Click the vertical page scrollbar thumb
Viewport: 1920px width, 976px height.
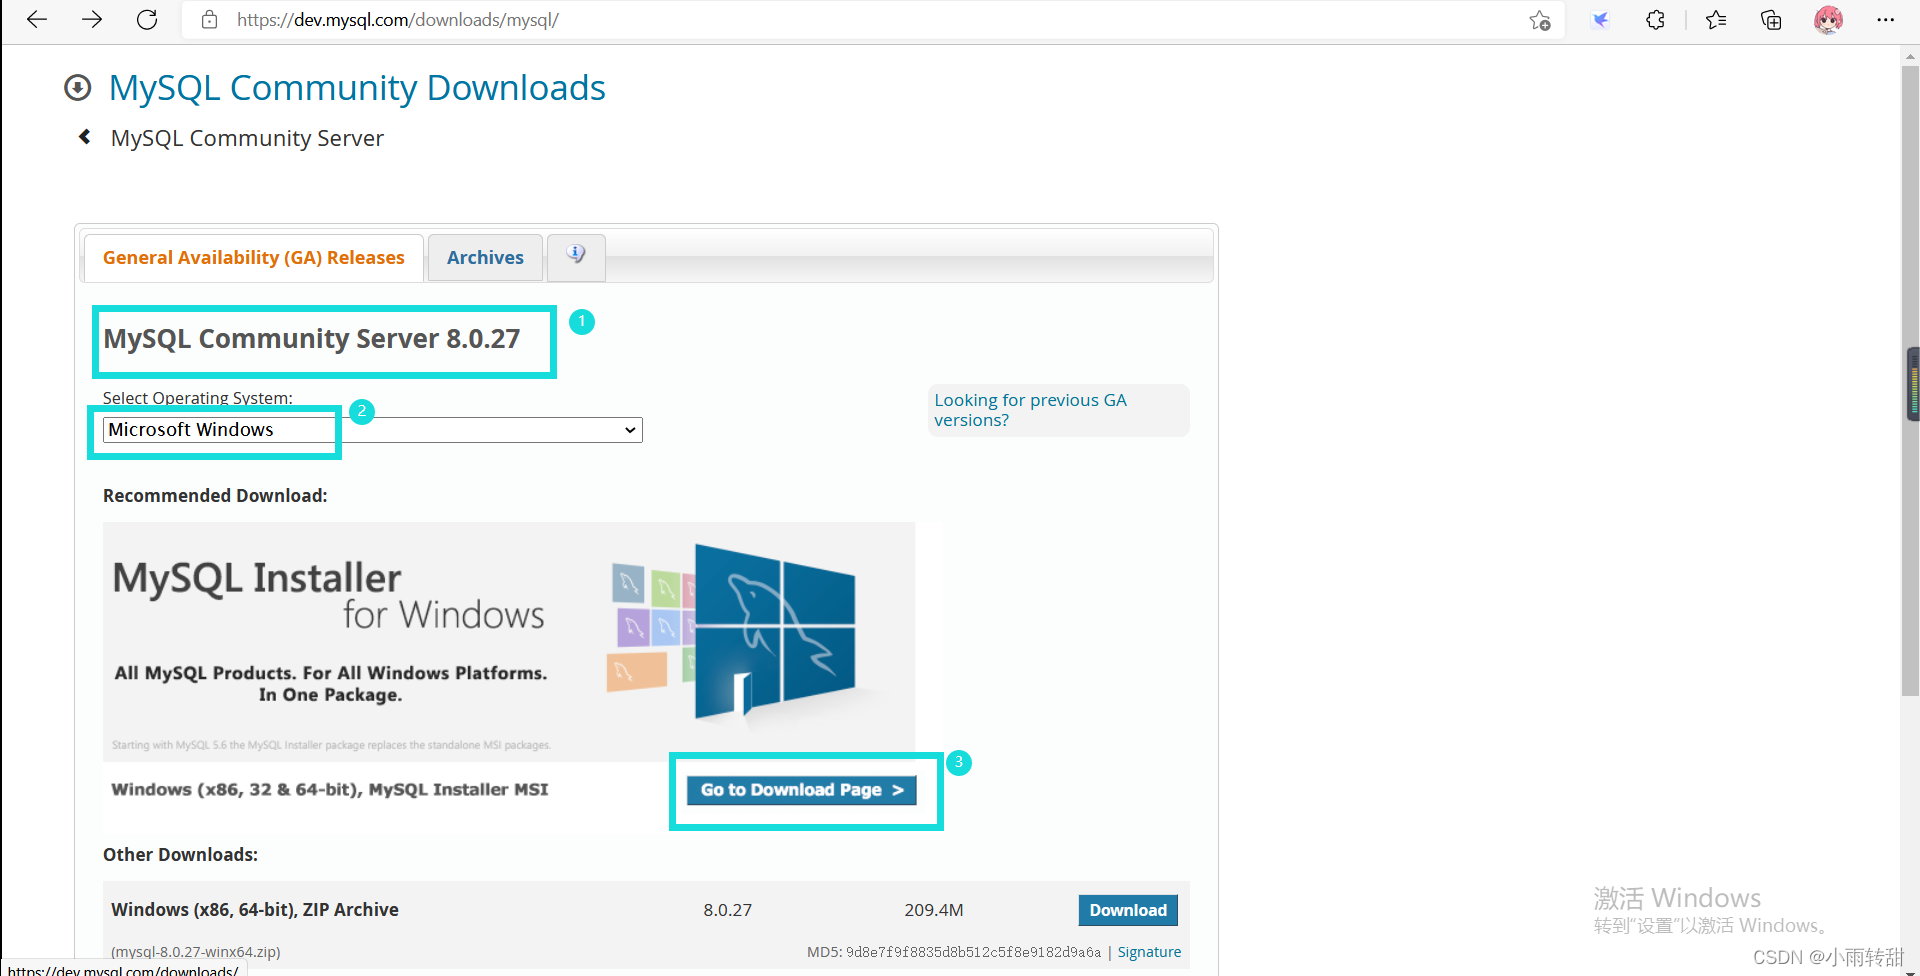[x=1910, y=380]
